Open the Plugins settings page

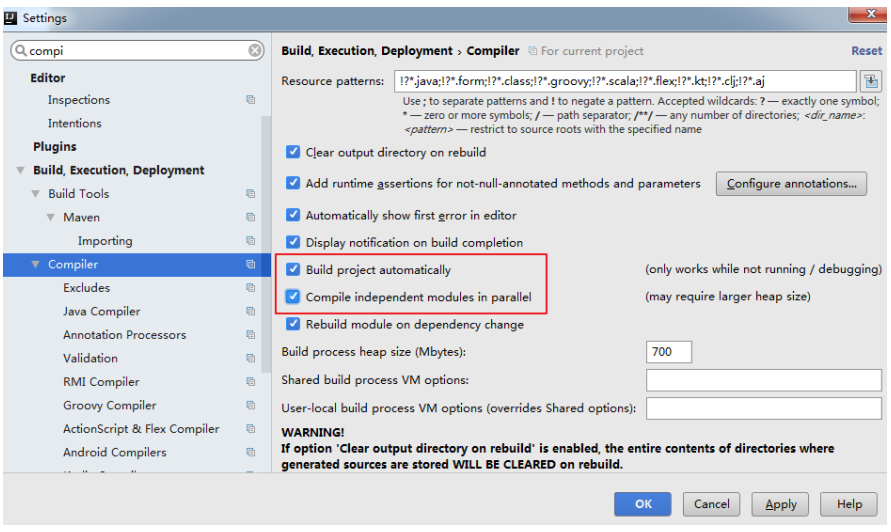pos(55,147)
